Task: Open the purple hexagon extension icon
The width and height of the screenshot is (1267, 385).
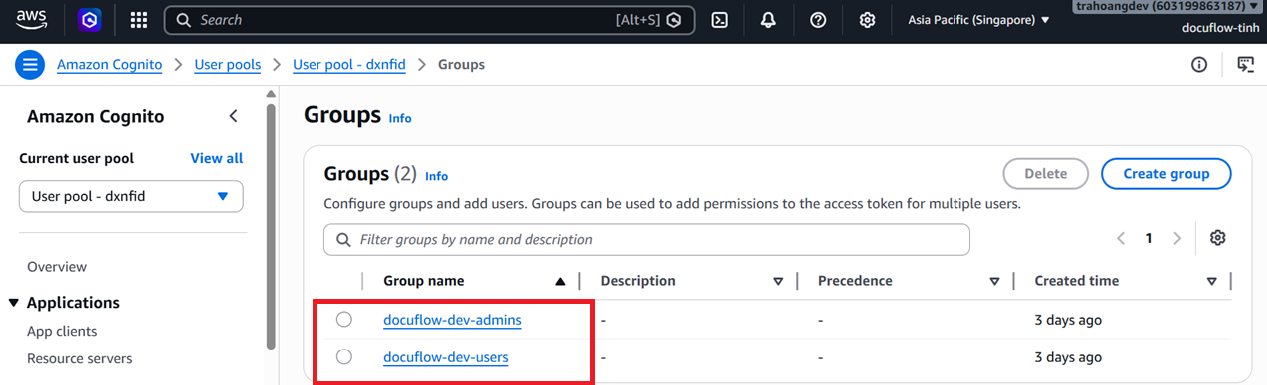Action: (x=89, y=19)
